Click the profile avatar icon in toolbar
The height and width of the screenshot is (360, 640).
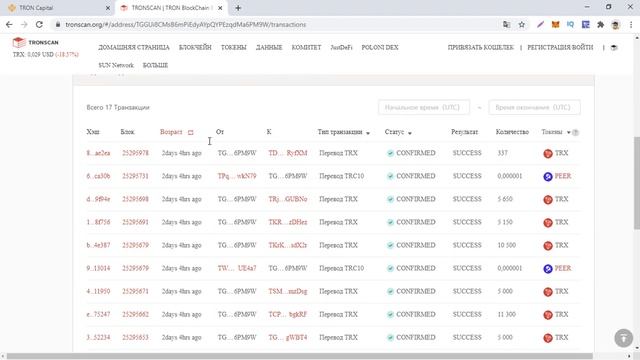click(x=616, y=24)
